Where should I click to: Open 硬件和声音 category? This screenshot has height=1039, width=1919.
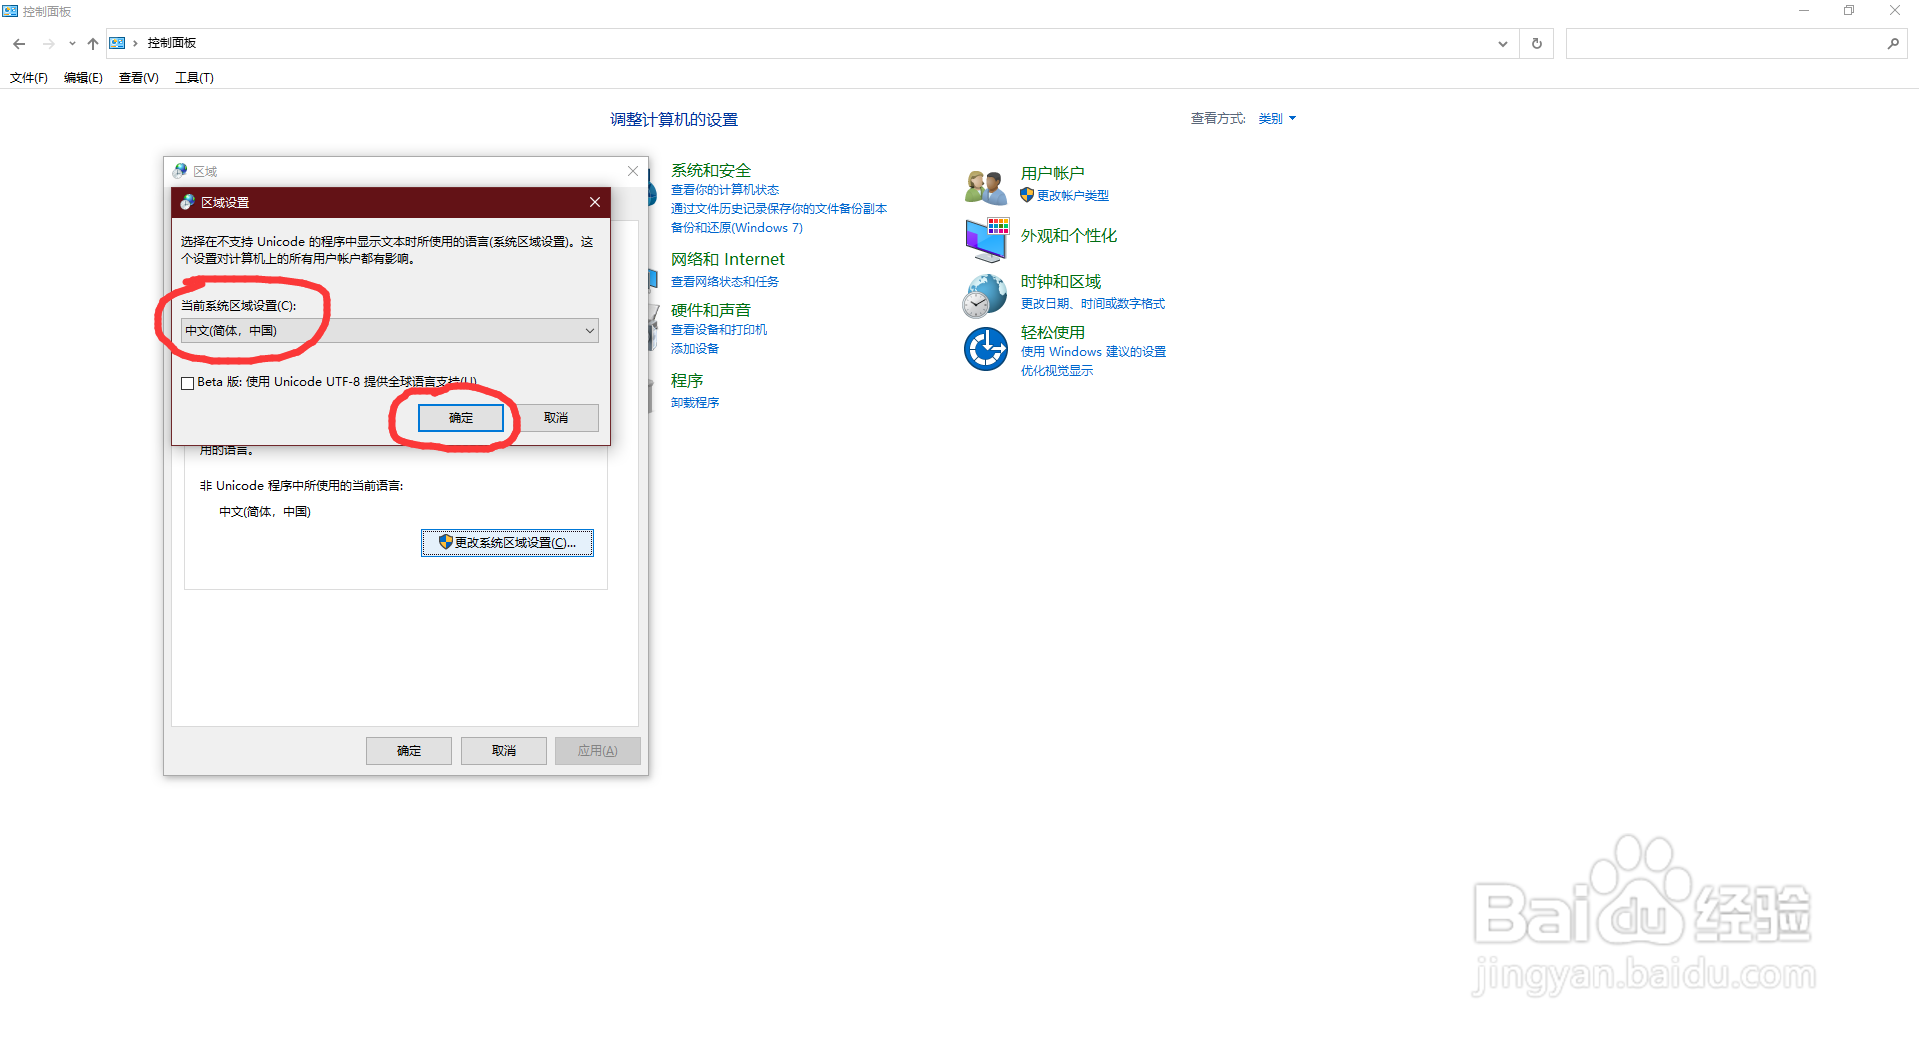pos(711,310)
